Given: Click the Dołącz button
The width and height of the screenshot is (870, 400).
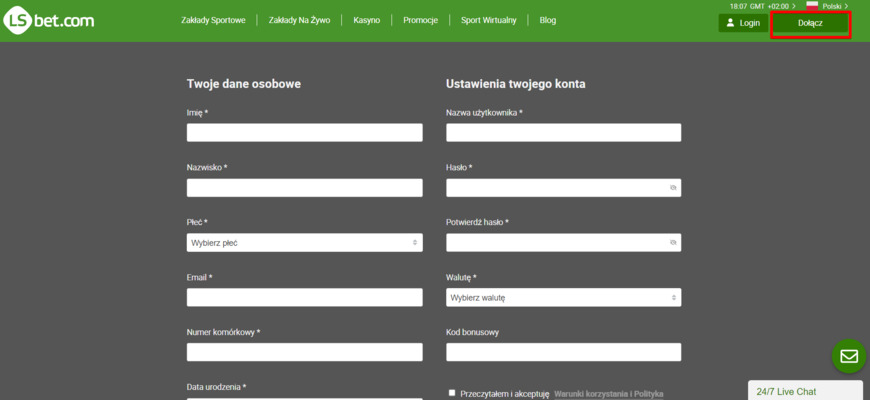Looking at the screenshot, I should [810, 23].
